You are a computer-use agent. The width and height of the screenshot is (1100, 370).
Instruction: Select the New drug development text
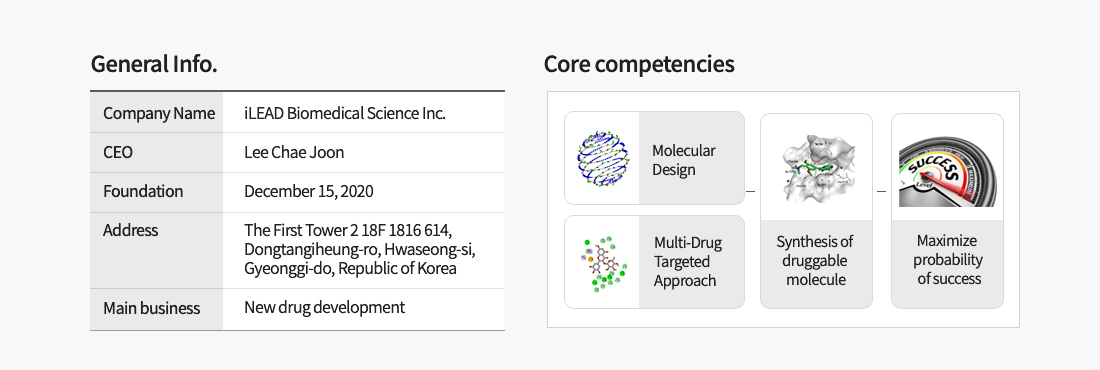(x=324, y=308)
